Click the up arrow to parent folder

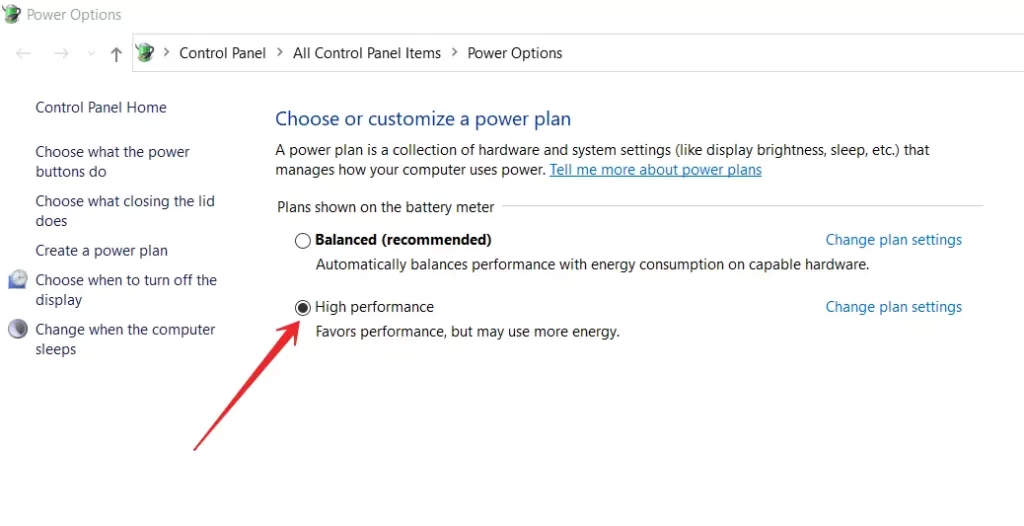(x=116, y=54)
